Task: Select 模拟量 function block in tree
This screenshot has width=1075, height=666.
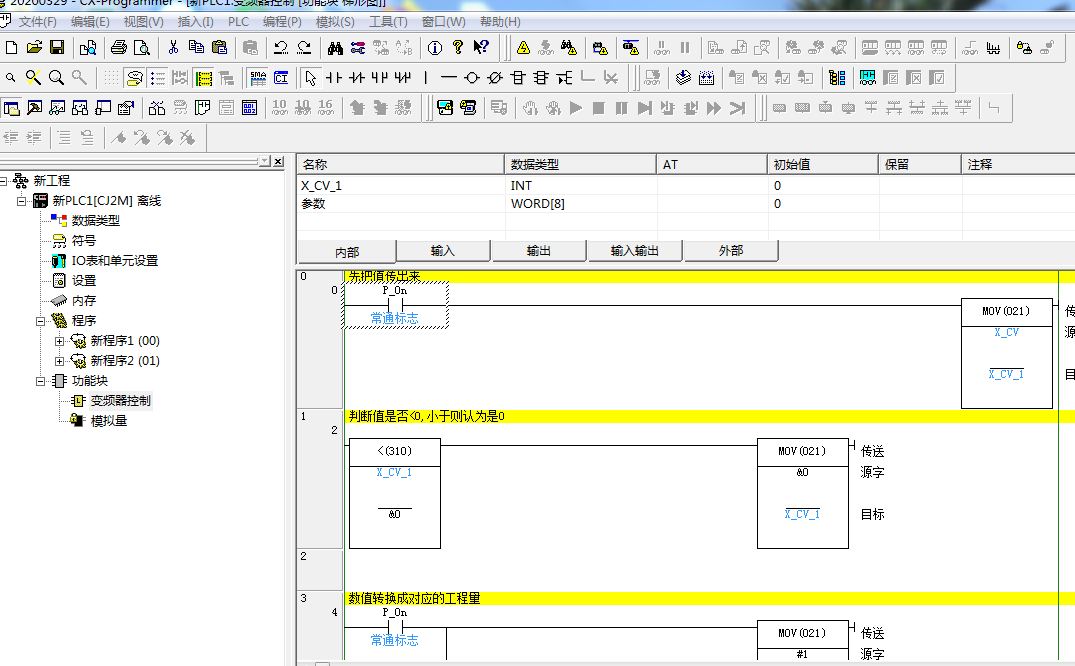Action: coord(108,421)
